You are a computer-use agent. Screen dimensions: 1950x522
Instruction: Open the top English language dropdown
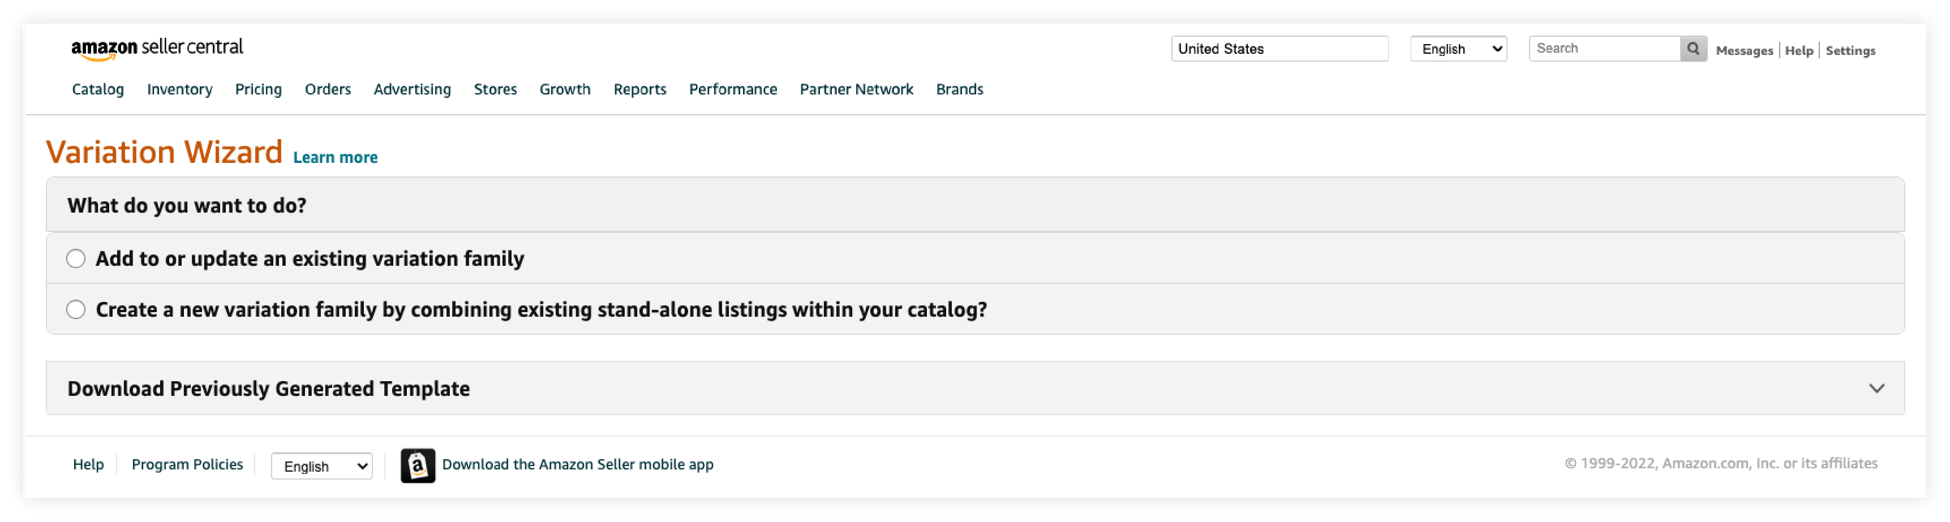(1458, 49)
